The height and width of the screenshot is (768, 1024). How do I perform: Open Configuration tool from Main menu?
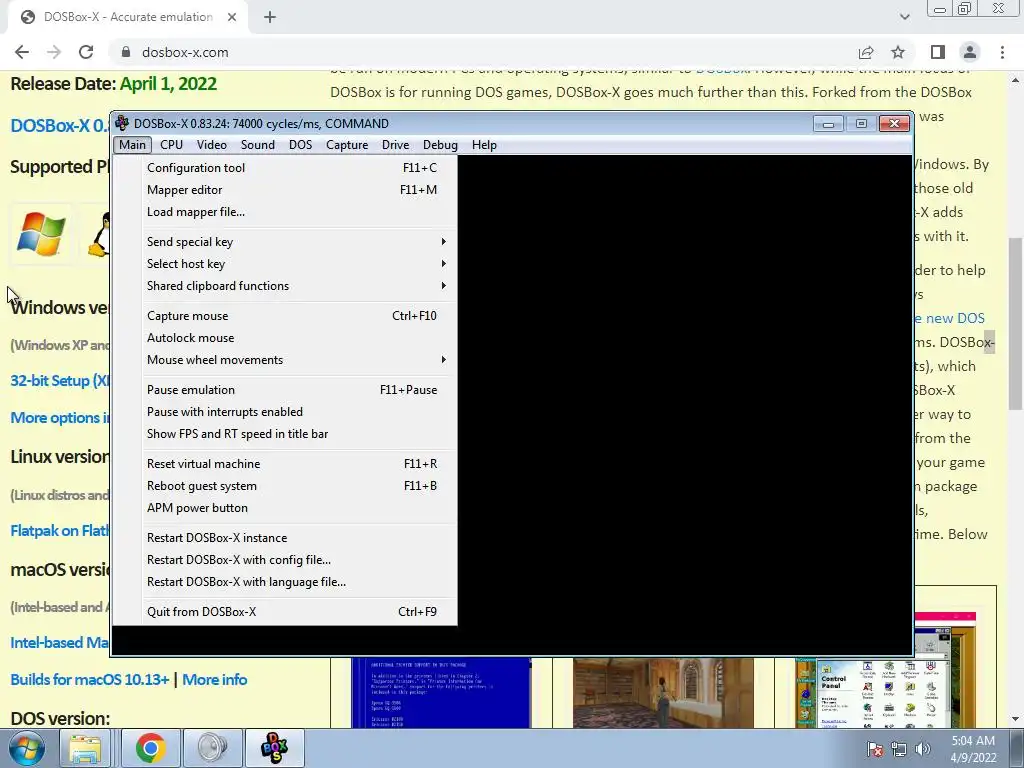click(x=285, y=168)
